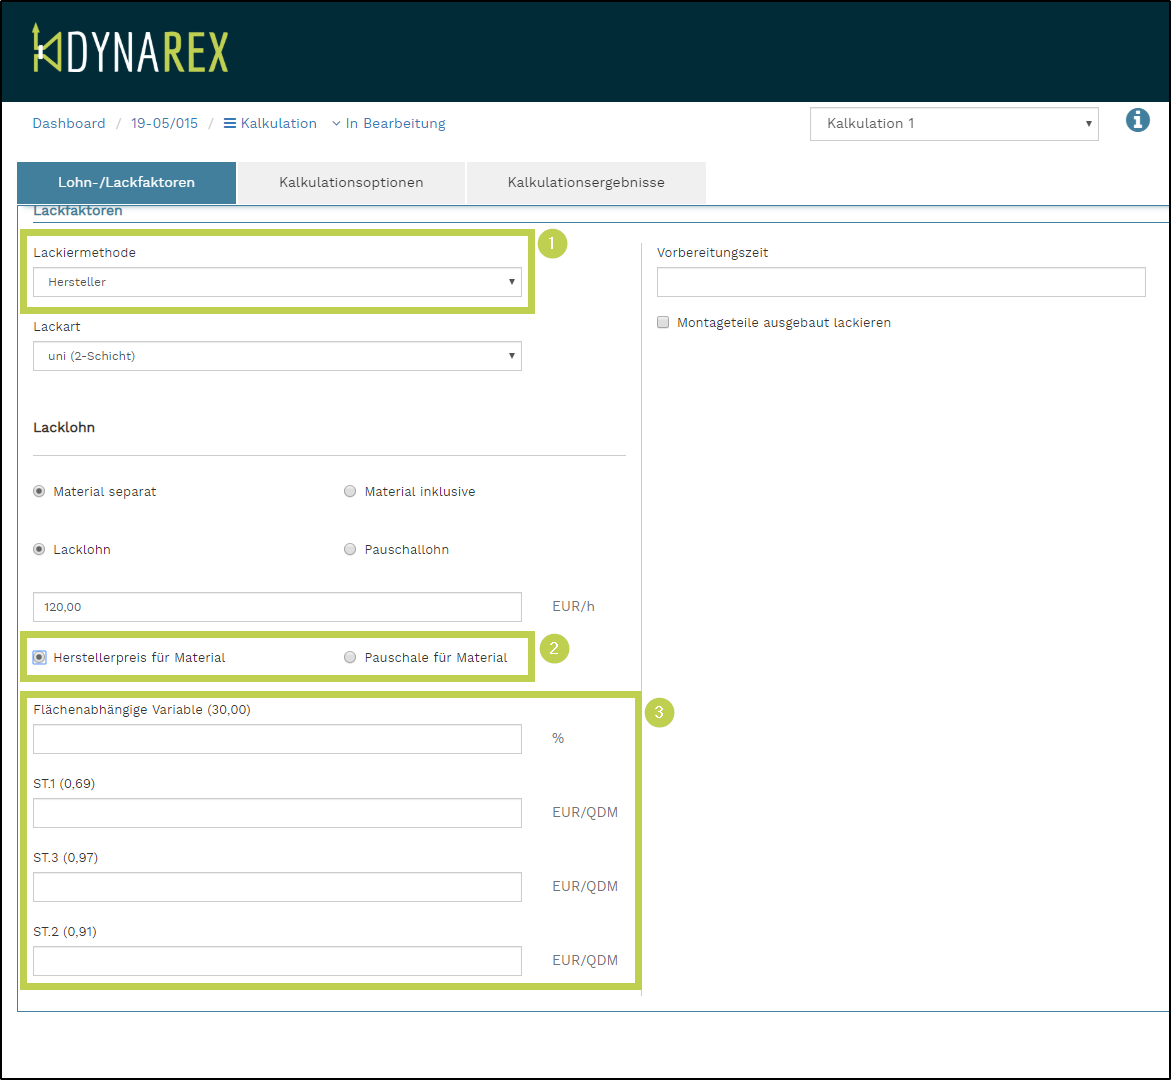Select the Material inklusive radio button
The height and width of the screenshot is (1080, 1171).
350,492
